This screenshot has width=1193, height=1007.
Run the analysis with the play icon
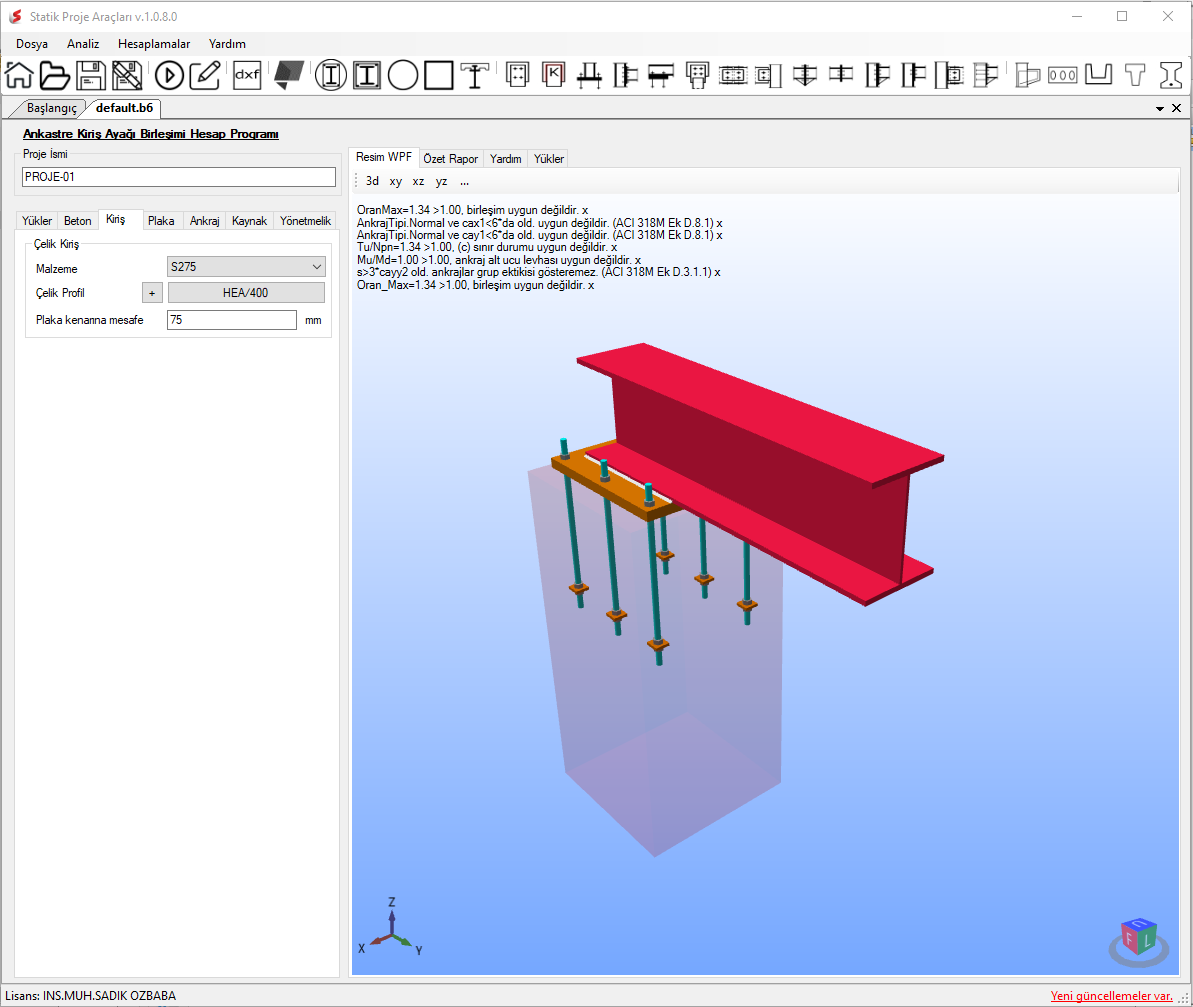point(169,75)
